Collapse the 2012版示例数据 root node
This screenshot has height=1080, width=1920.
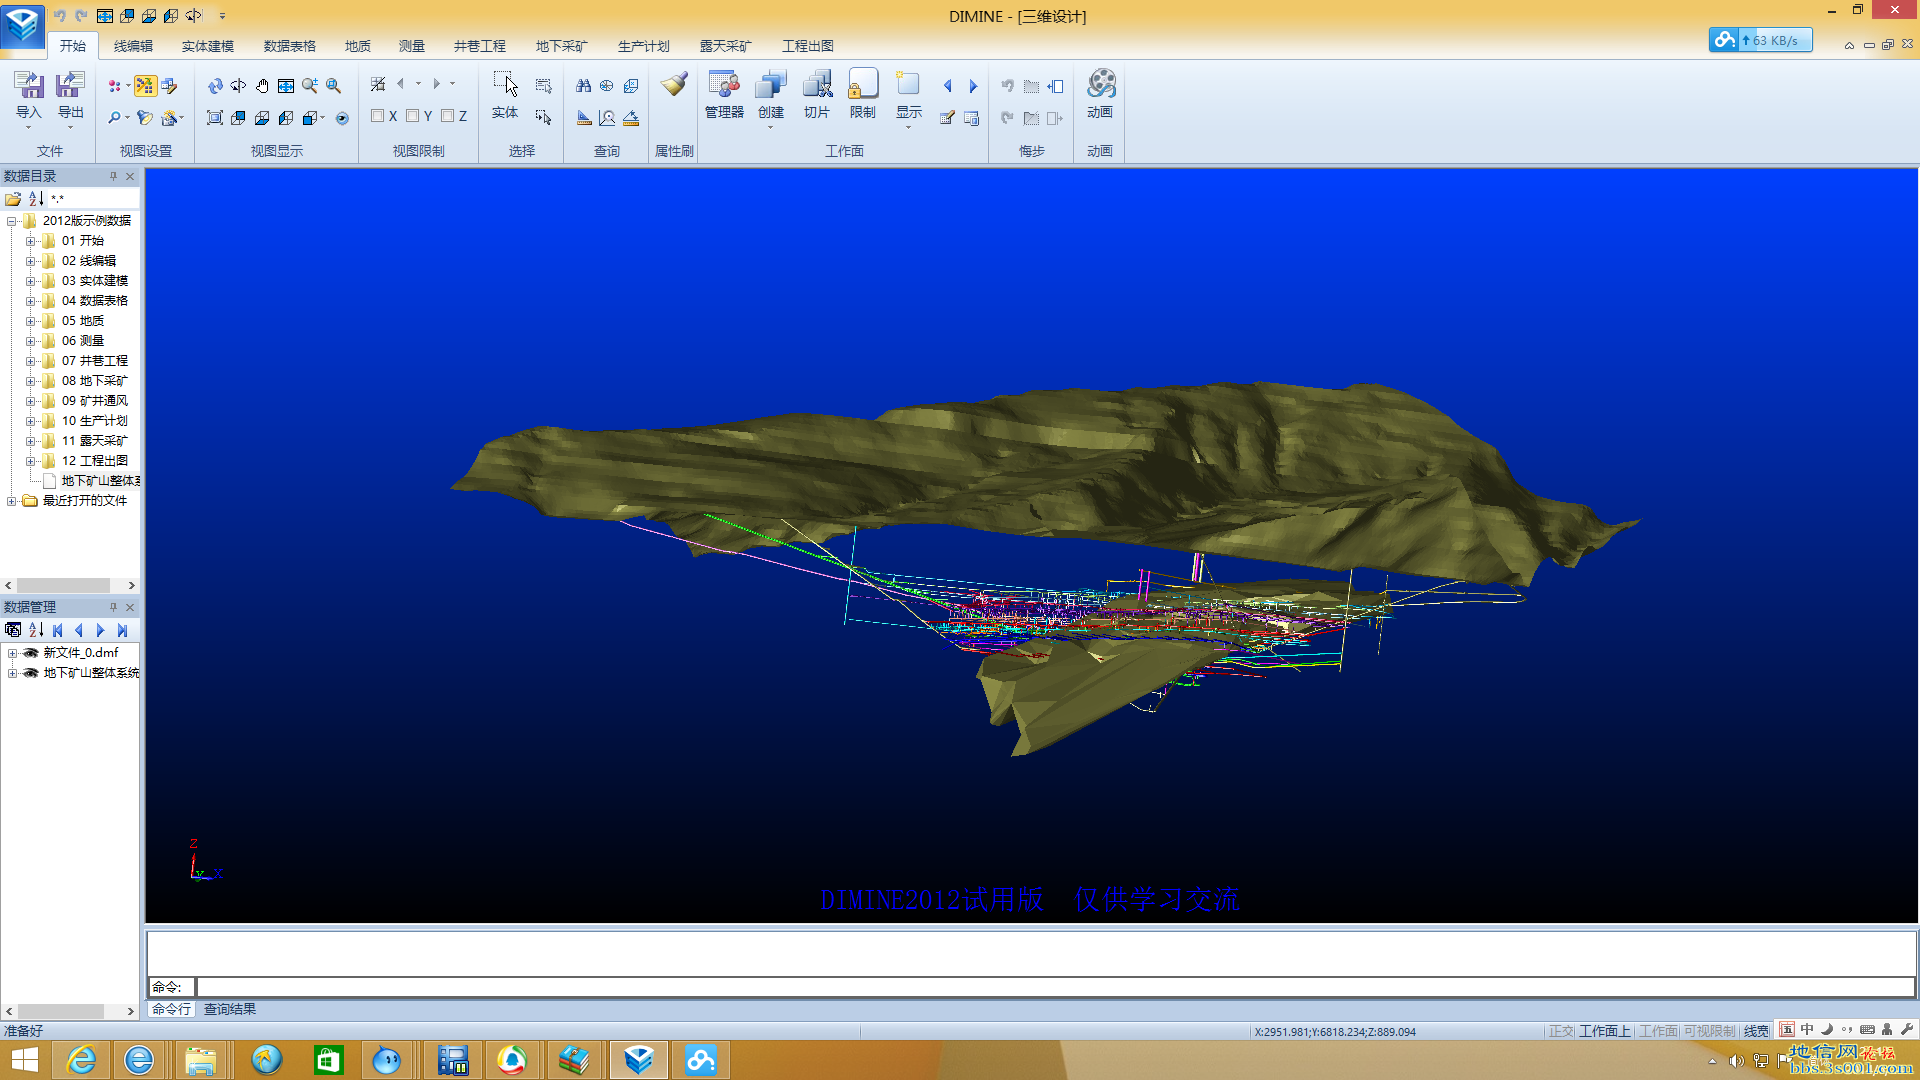coord(11,221)
